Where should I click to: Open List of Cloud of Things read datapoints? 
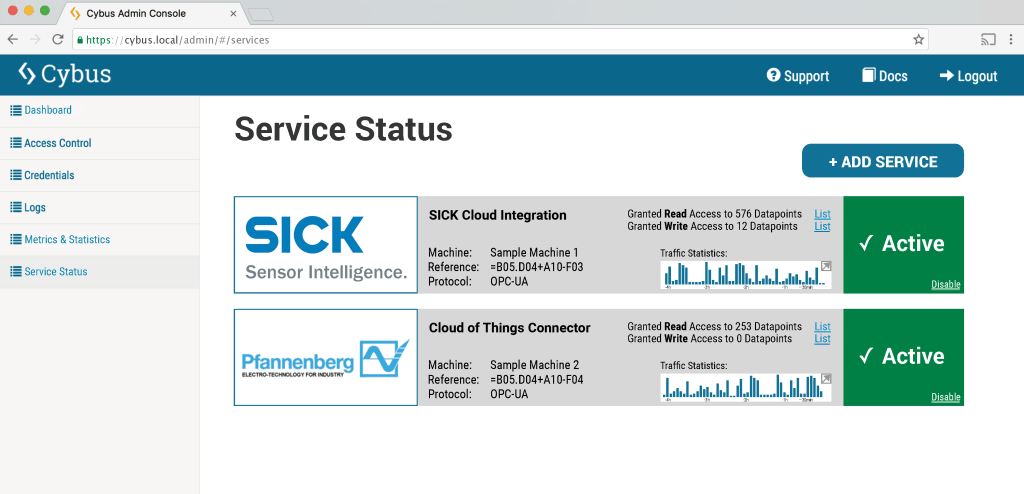tap(822, 326)
